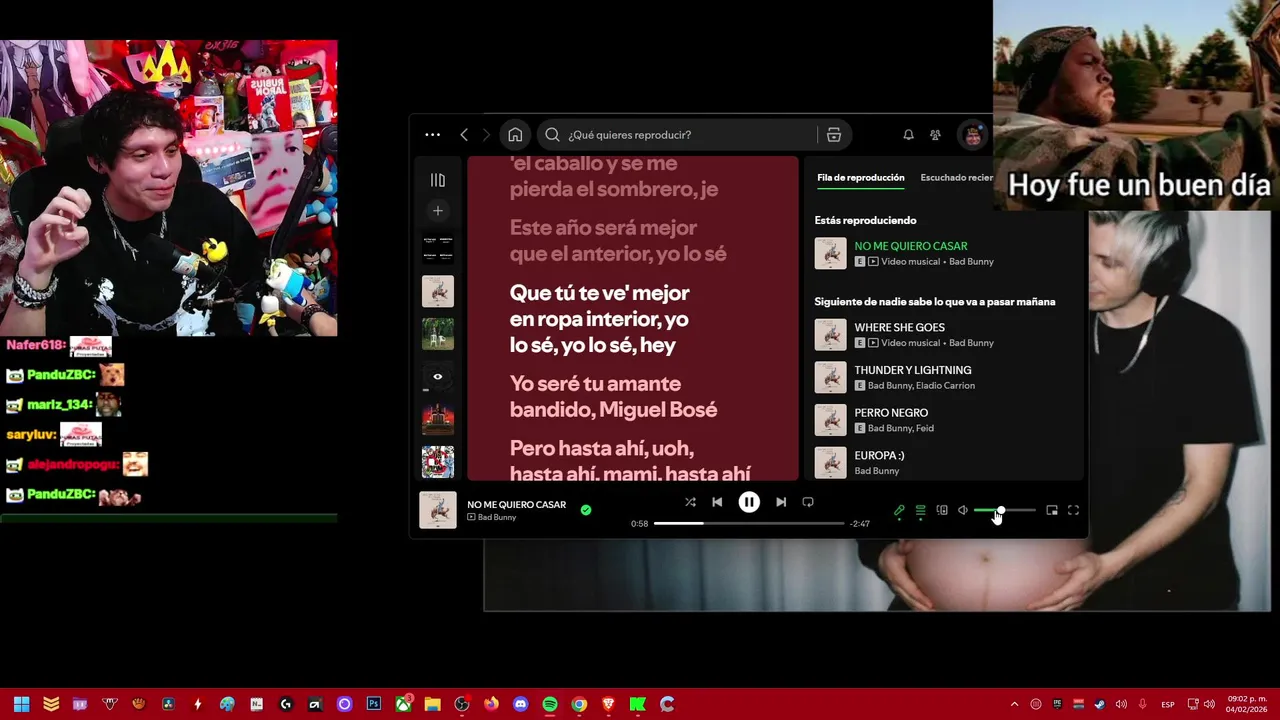The image size is (1280, 720).
Task: Toggle the playback queue button
Action: pos(920,510)
